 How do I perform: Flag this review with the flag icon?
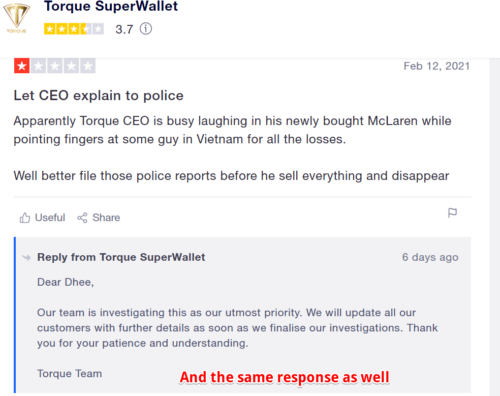click(452, 213)
